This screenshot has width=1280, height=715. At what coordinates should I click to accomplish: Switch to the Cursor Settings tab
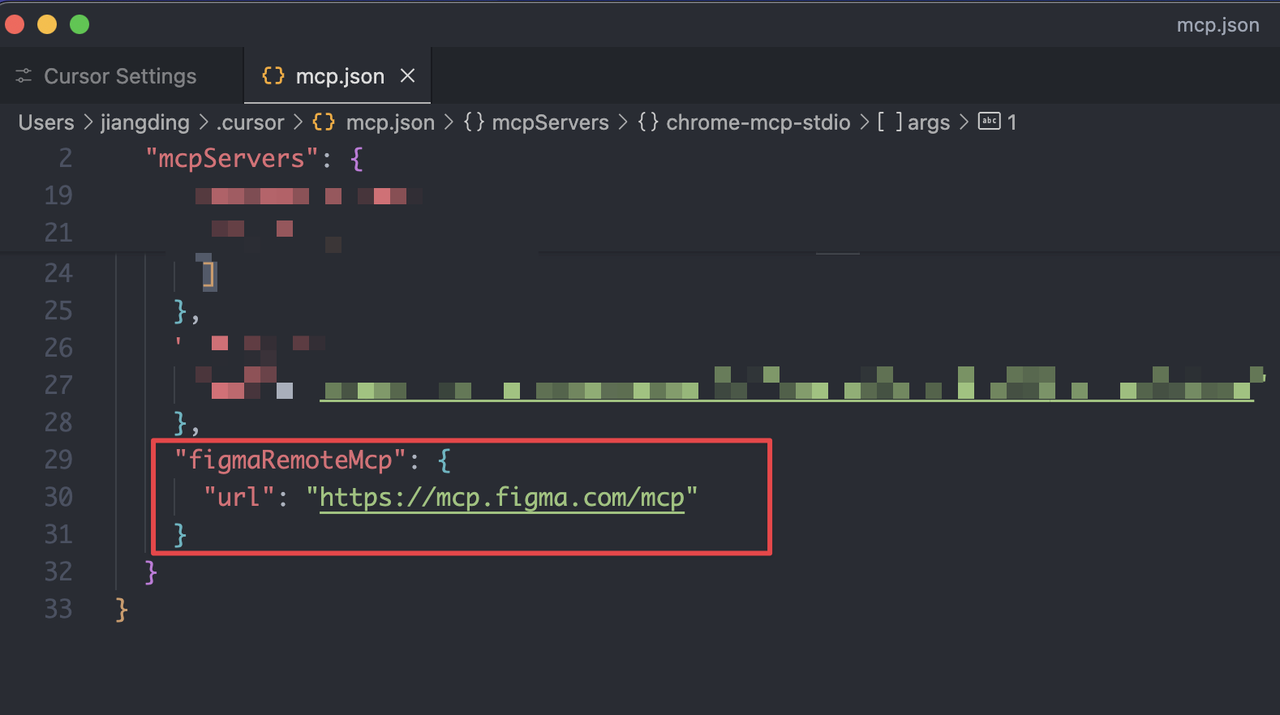point(120,76)
